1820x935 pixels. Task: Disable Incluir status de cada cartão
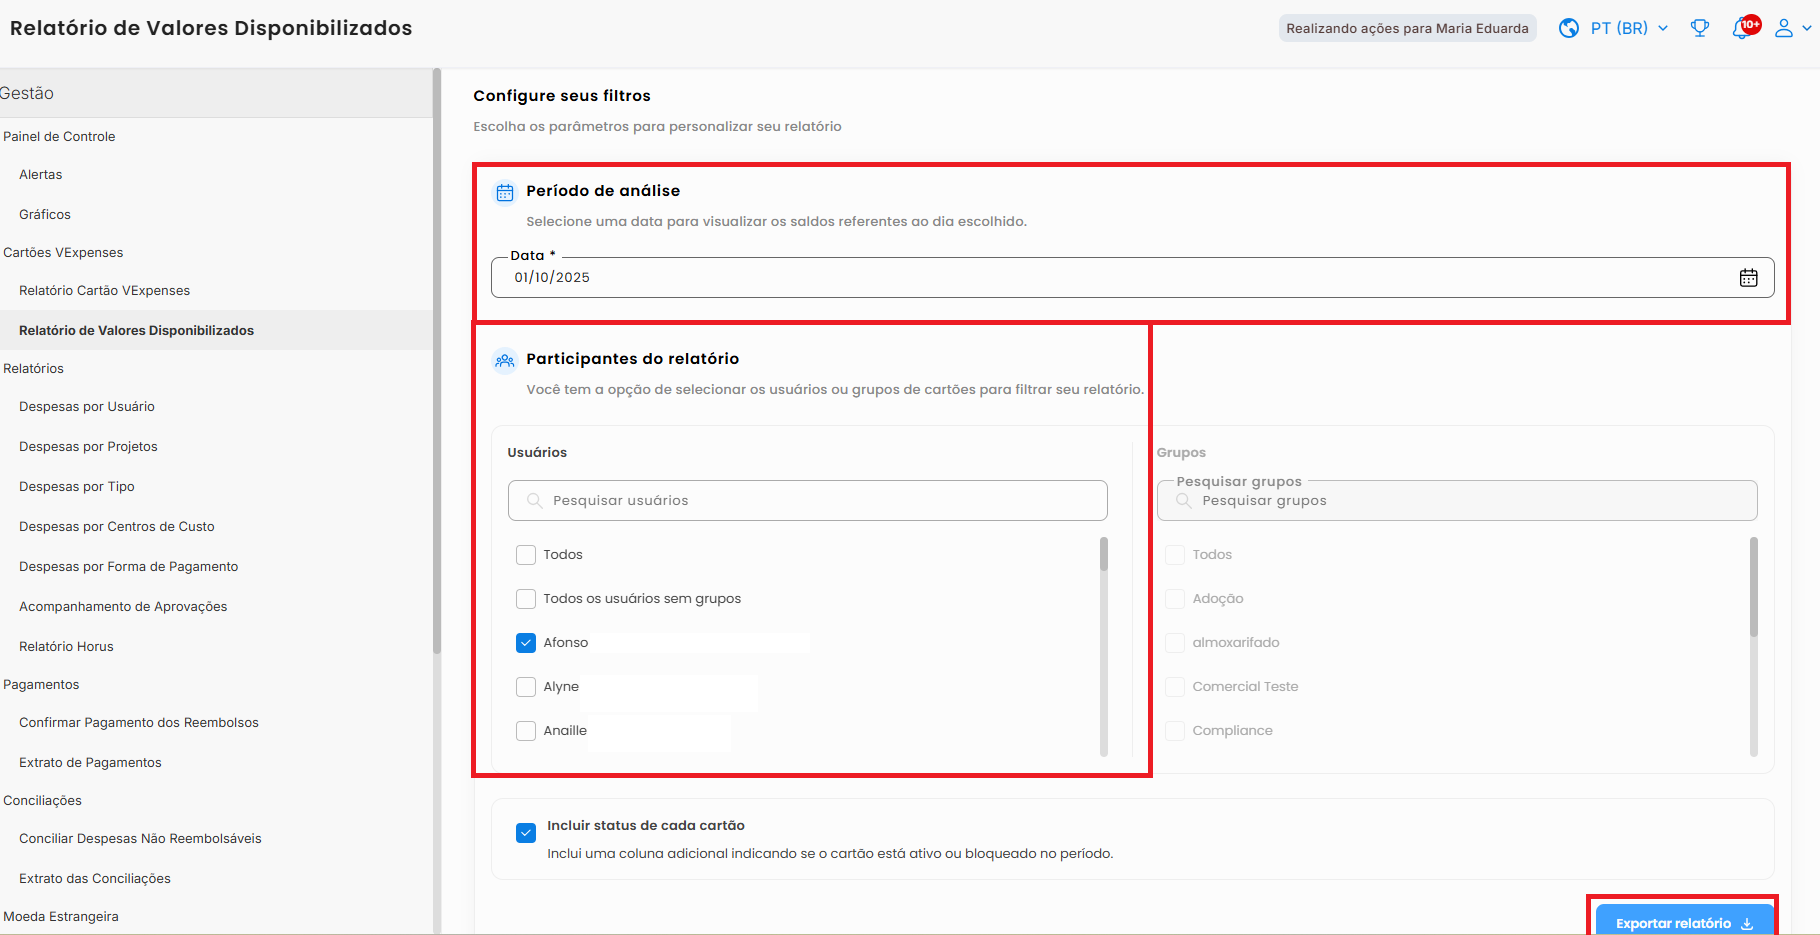[x=526, y=833]
